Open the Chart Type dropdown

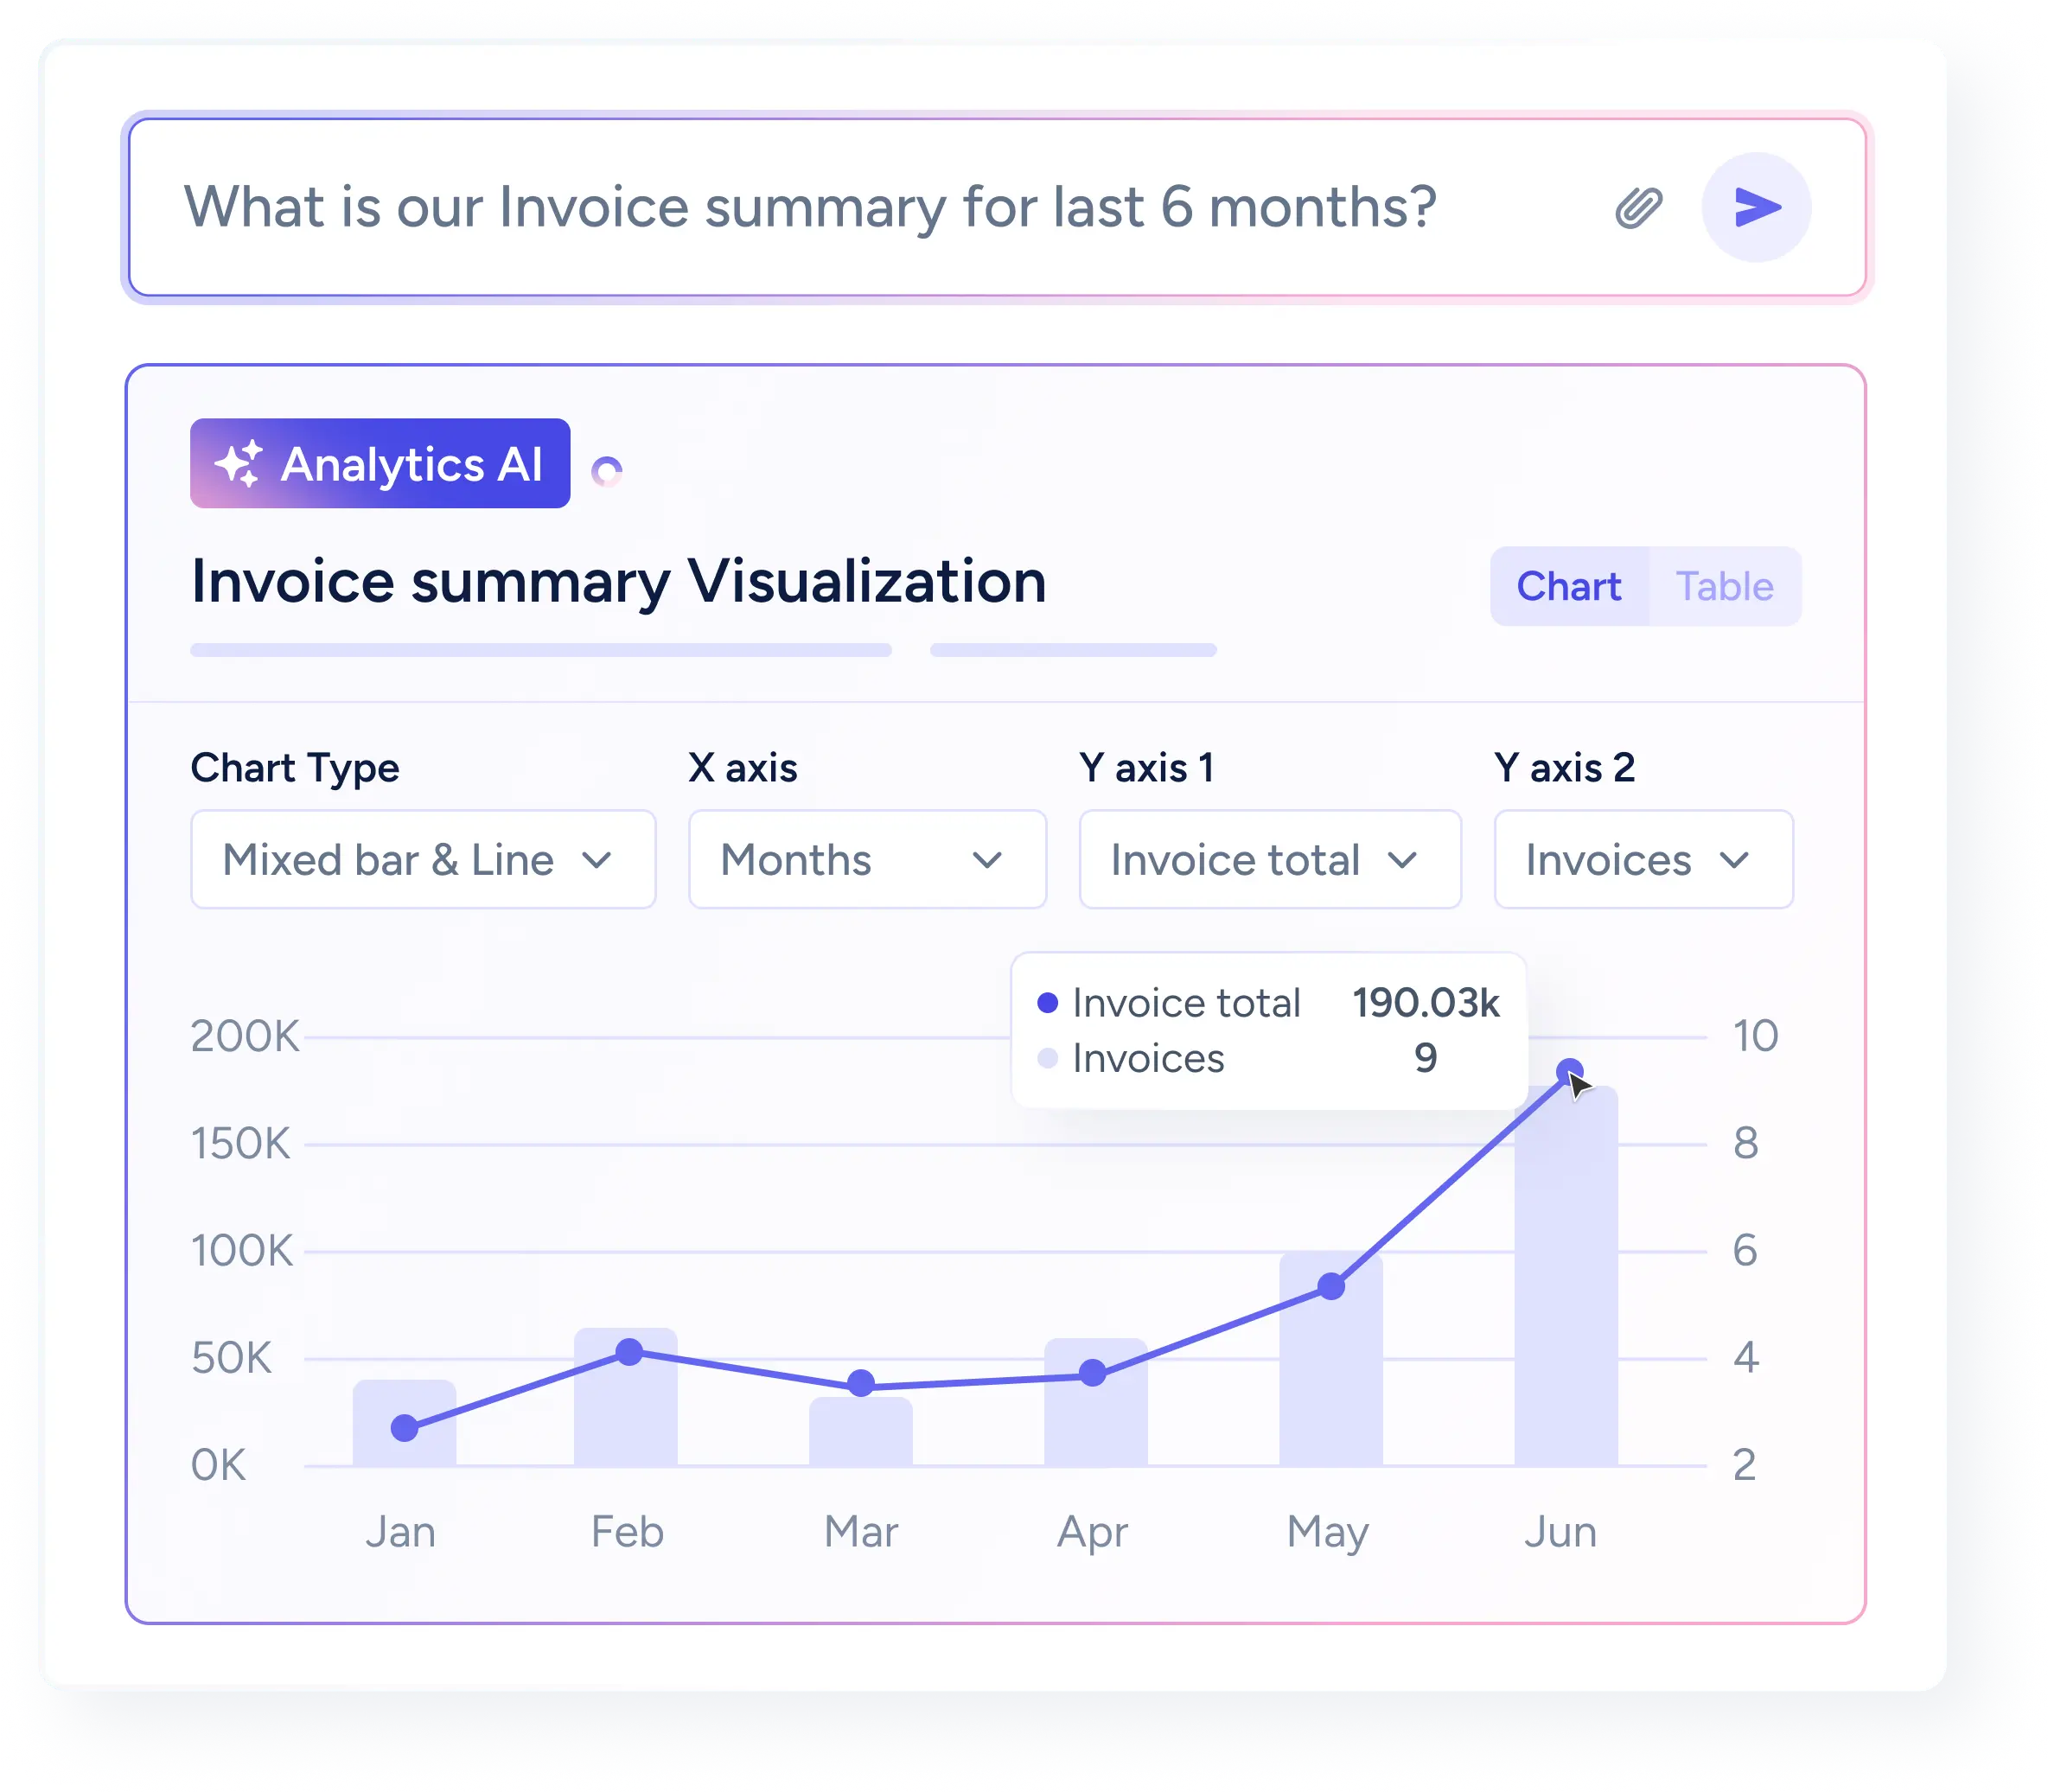click(x=423, y=859)
